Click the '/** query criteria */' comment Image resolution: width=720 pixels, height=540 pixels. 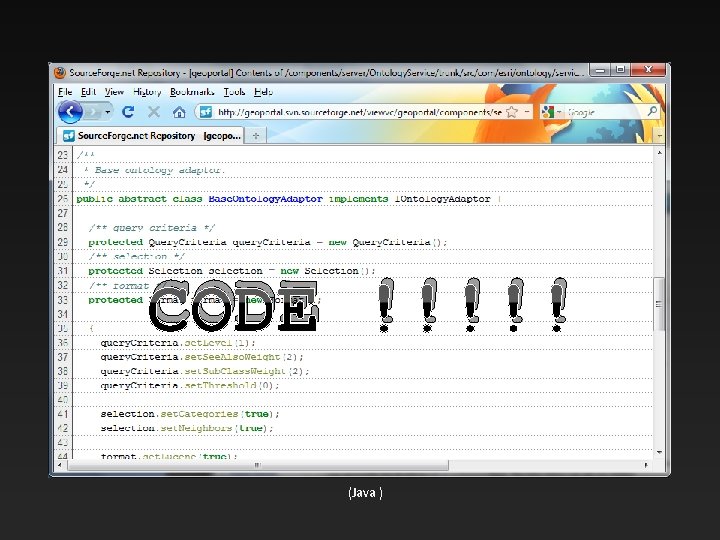tap(152, 227)
